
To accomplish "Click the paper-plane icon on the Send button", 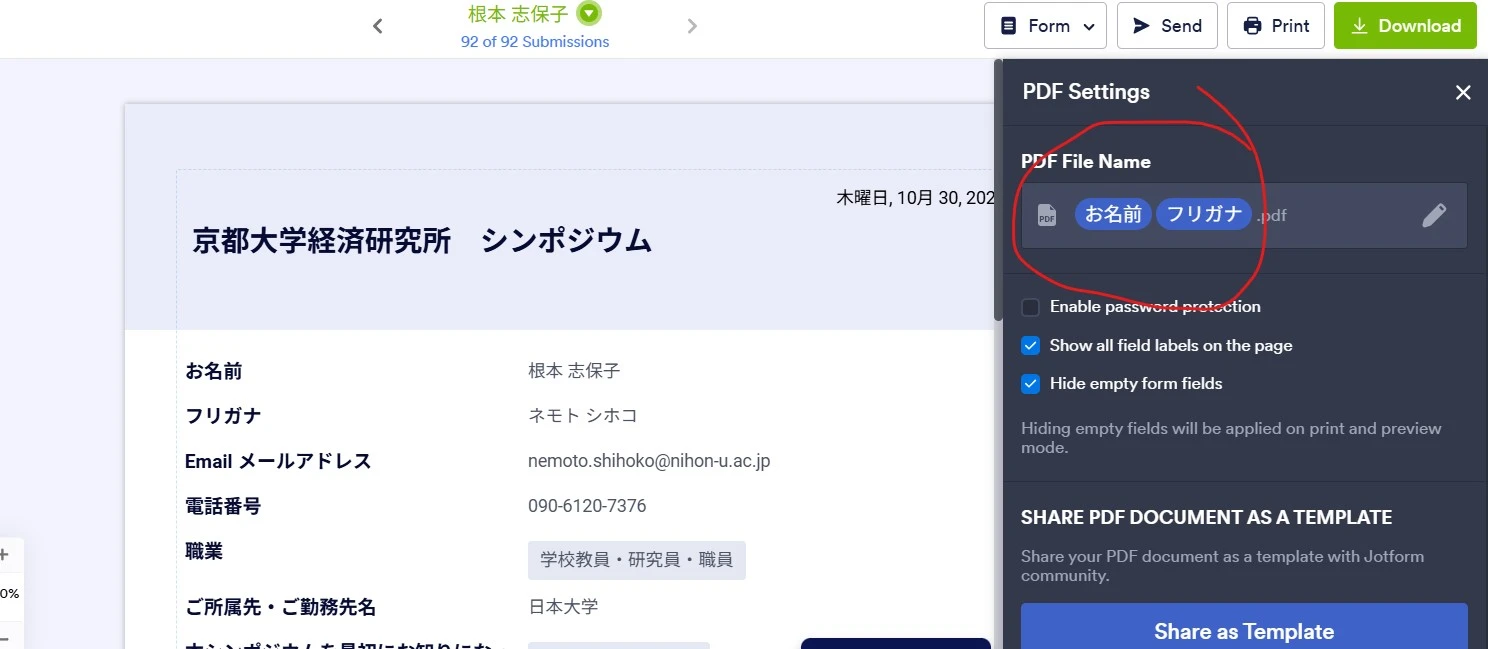I will point(1141,25).
